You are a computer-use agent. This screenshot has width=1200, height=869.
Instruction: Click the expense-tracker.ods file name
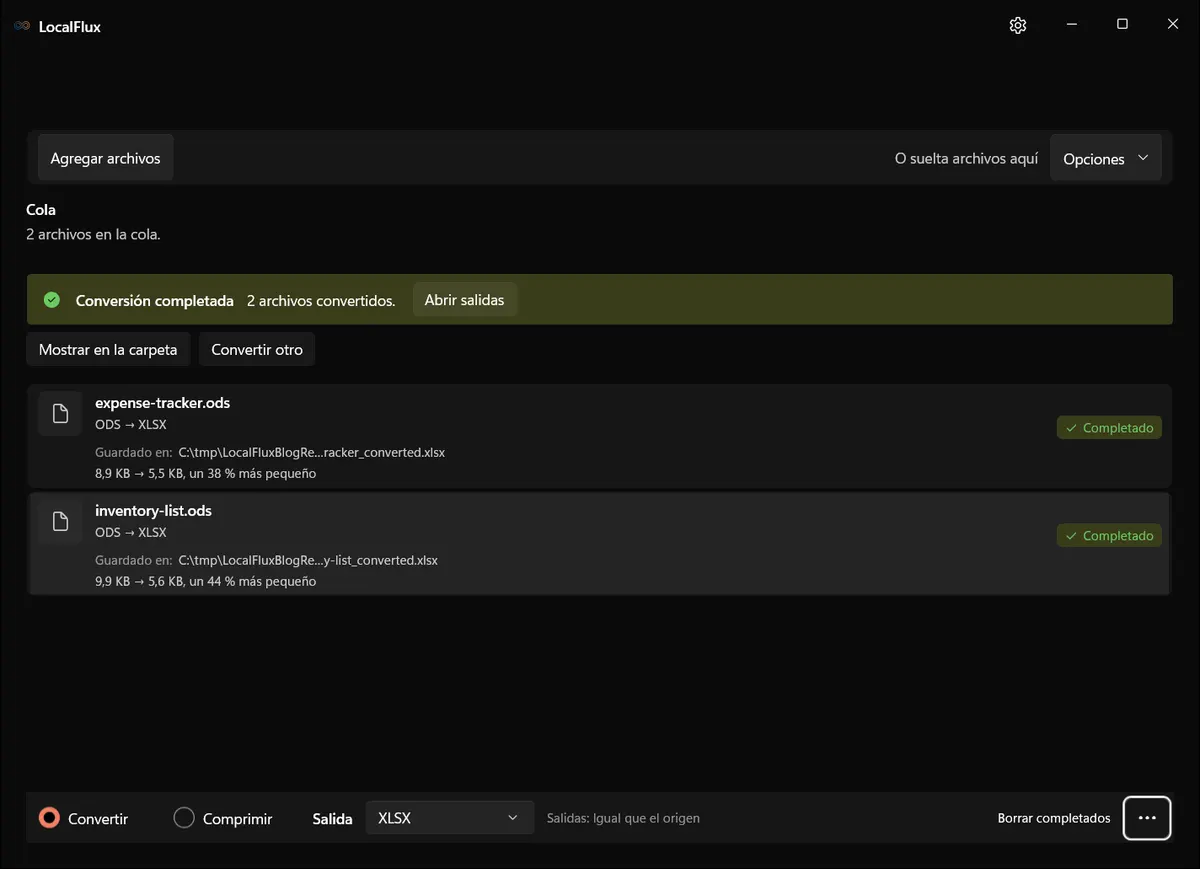pyautogui.click(x=163, y=403)
